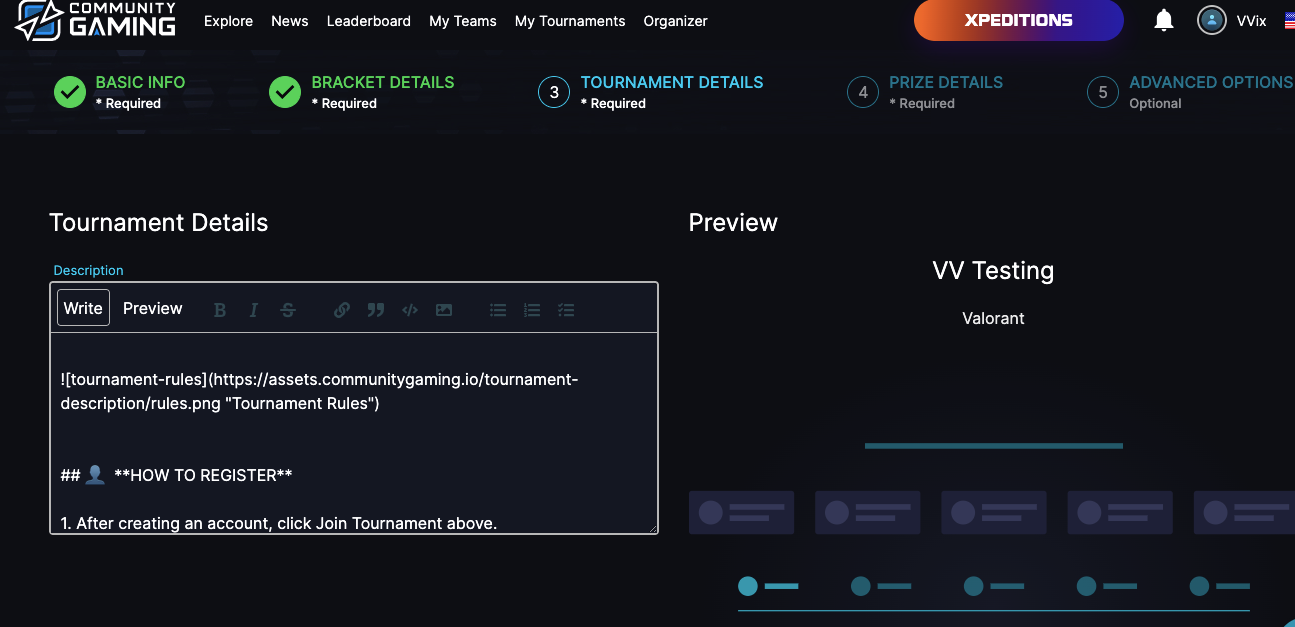Select step 4 circle icon
This screenshot has height=627, width=1295.
[862, 92]
